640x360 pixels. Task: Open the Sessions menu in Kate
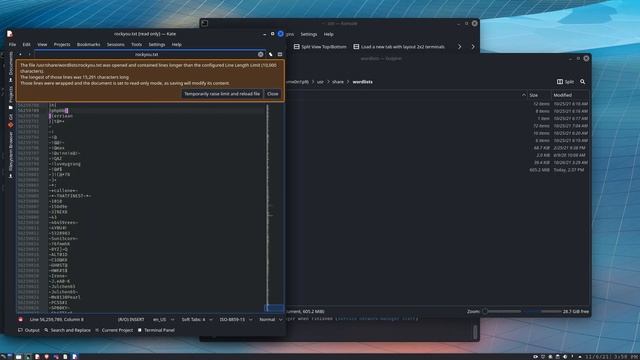(x=116, y=44)
